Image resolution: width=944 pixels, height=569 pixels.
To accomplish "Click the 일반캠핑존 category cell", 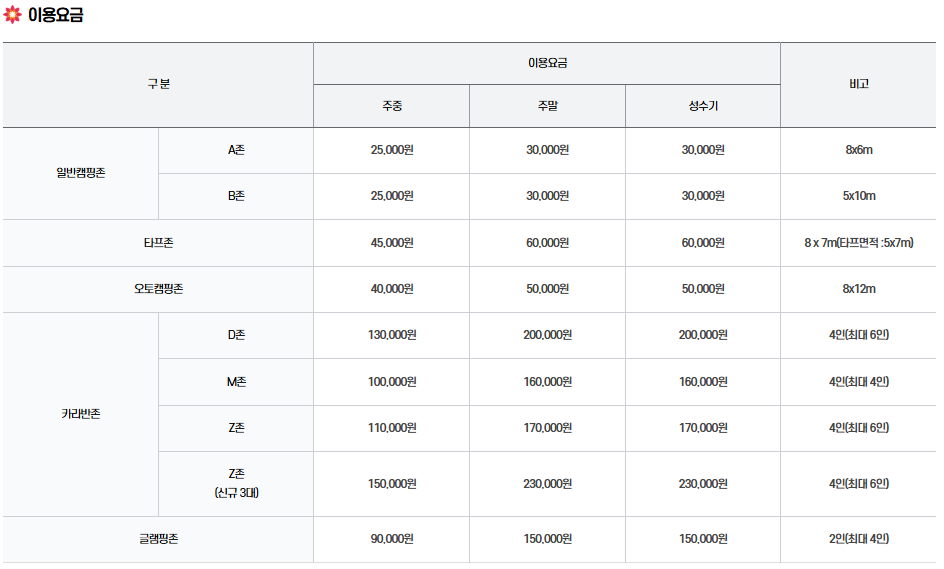I will click(81, 173).
